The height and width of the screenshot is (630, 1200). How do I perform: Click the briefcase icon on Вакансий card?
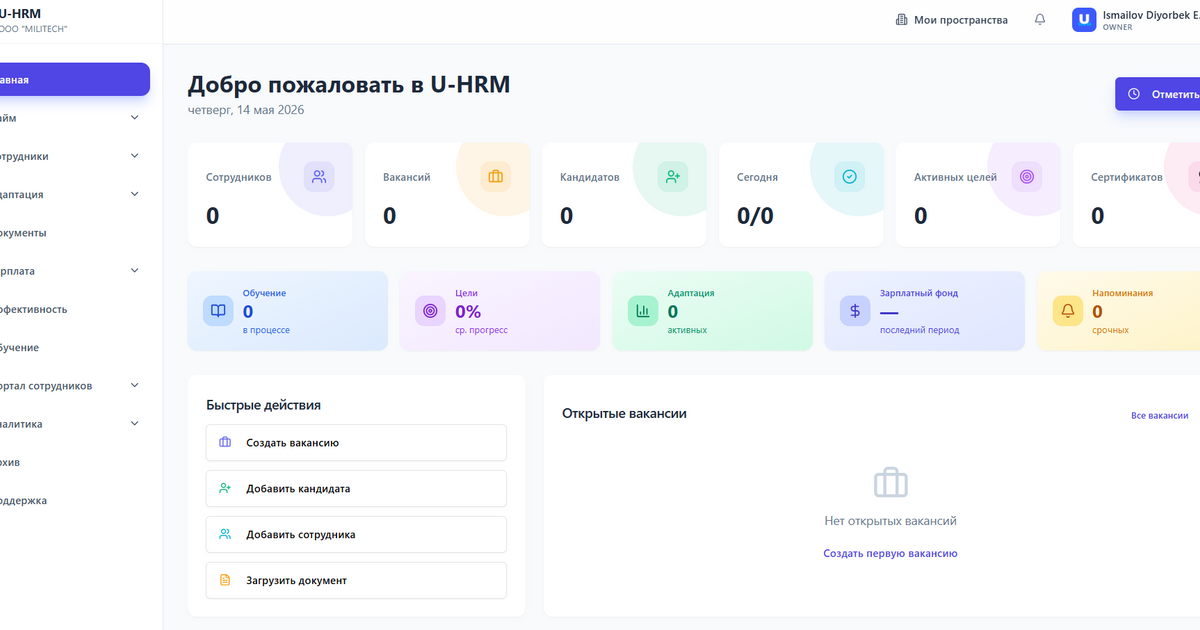pos(496,177)
